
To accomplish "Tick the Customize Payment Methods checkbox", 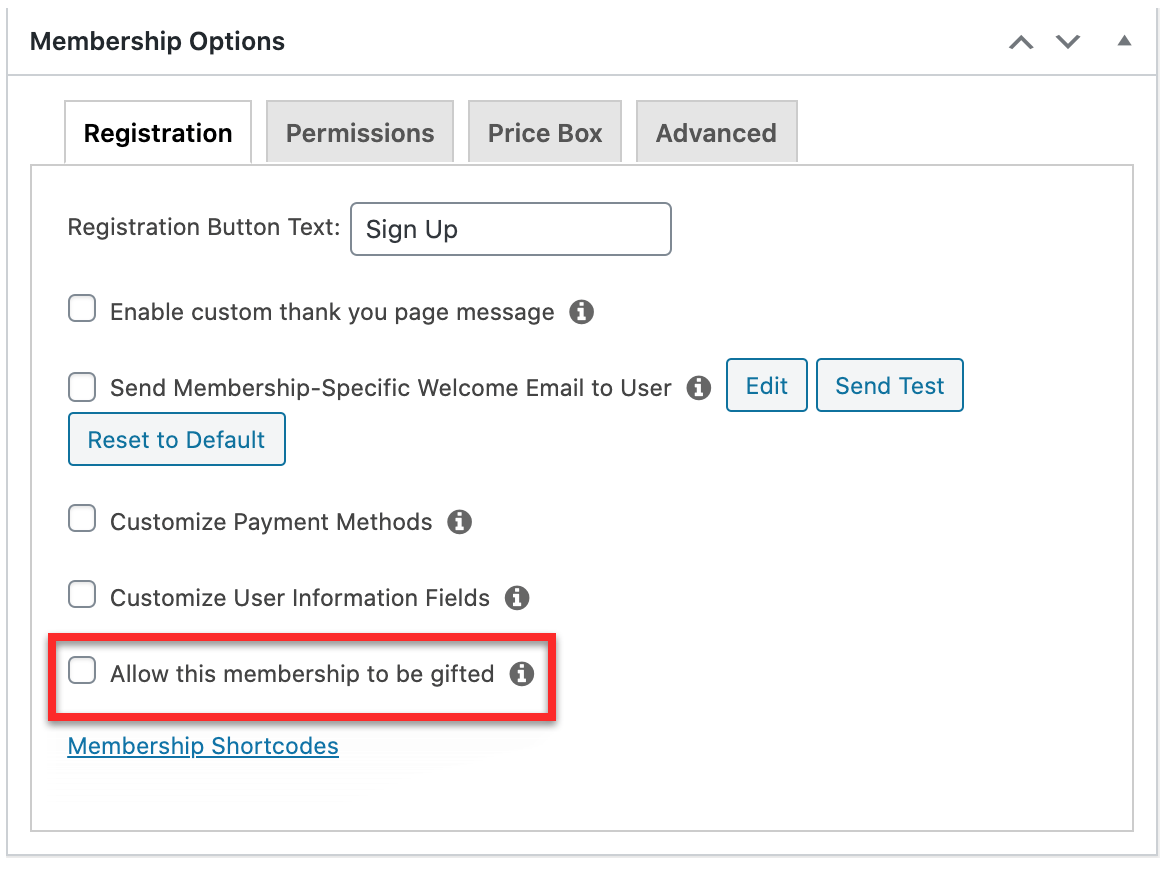I will pyautogui.click(x=82, y=518).
